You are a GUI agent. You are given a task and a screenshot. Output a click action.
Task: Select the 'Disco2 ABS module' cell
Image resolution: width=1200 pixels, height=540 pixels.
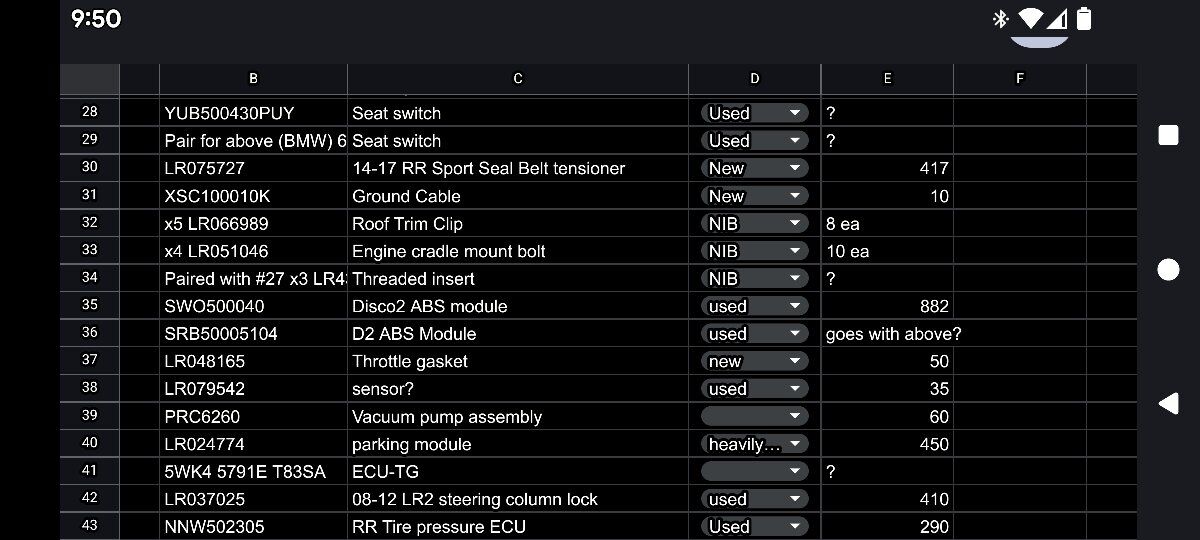pyautogui.click(x=517, y=306)
